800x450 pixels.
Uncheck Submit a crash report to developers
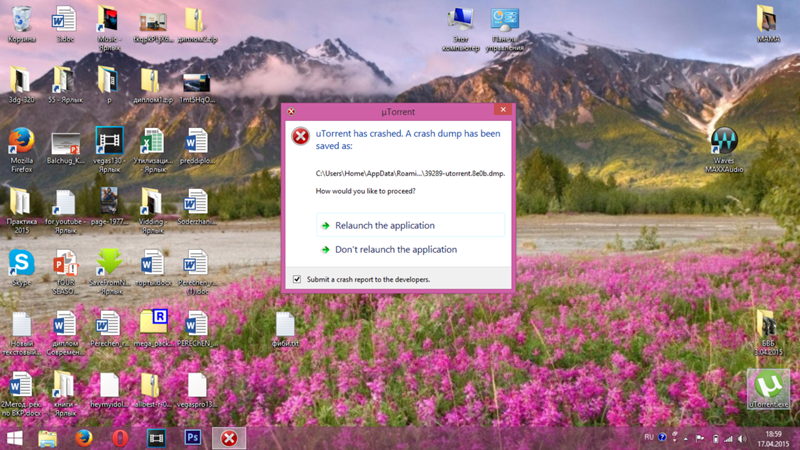(297, 279)
